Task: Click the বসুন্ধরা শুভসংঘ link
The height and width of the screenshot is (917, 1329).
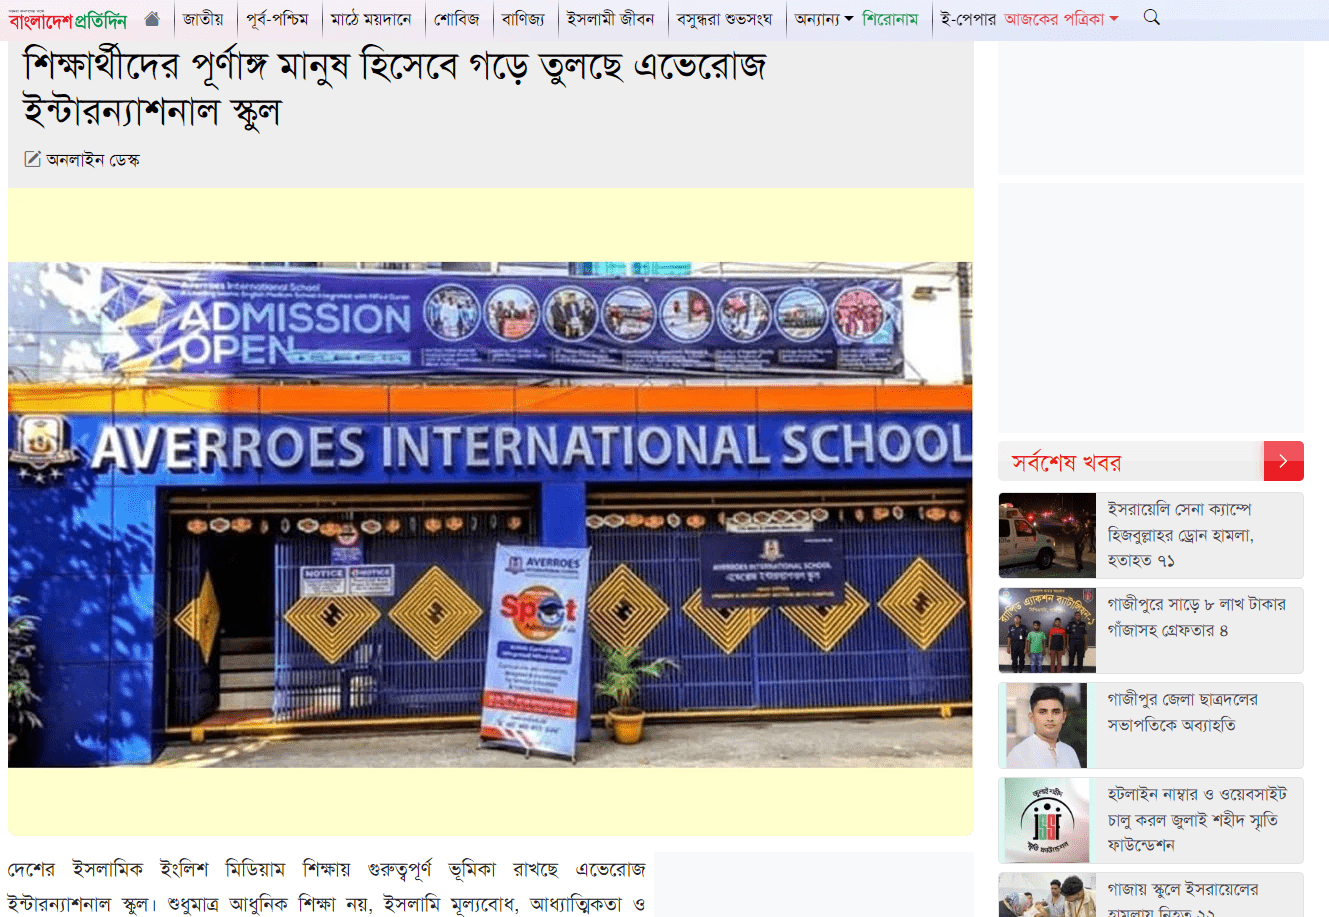Action: 724,19
